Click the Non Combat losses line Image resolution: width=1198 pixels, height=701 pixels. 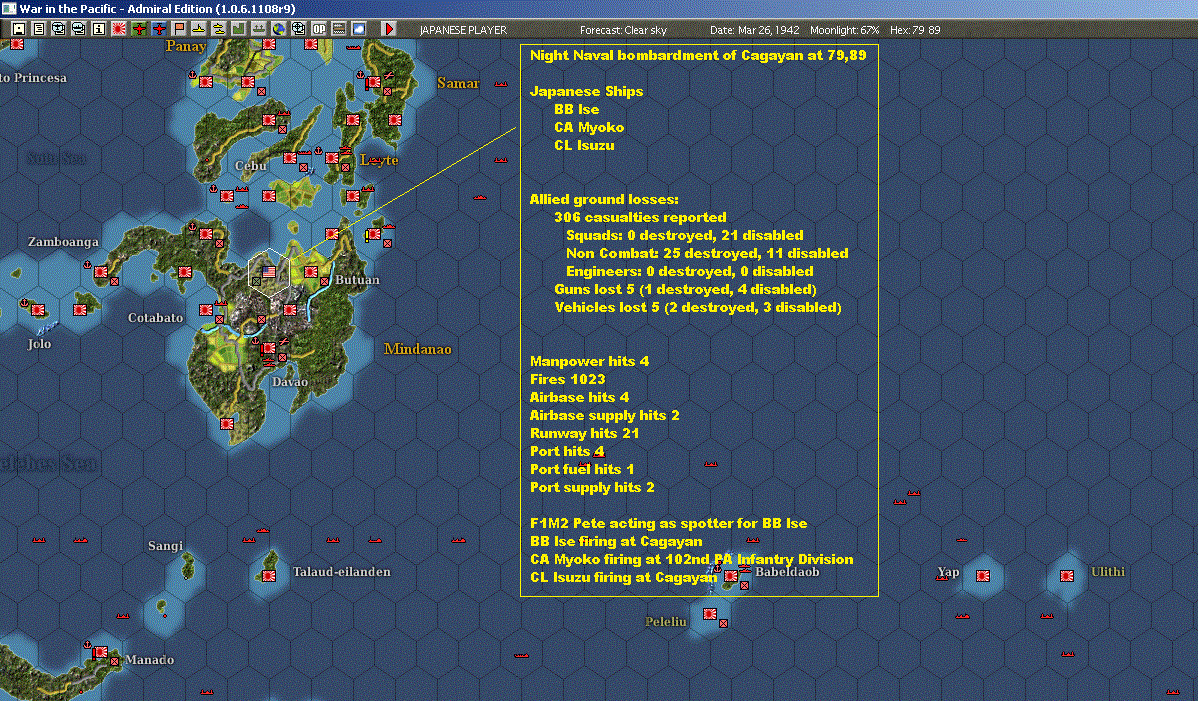pos(707,253)
